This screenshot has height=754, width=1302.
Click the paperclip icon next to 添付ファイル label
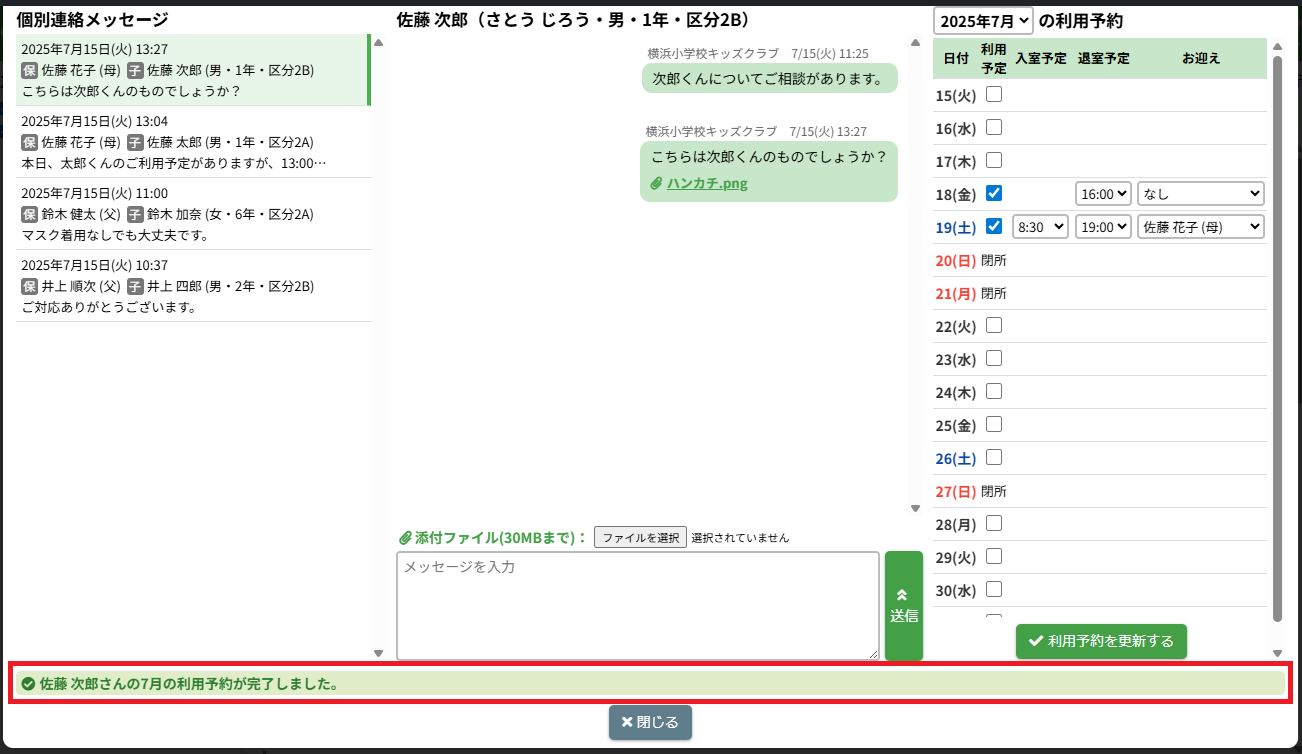[x=405, y=537]
